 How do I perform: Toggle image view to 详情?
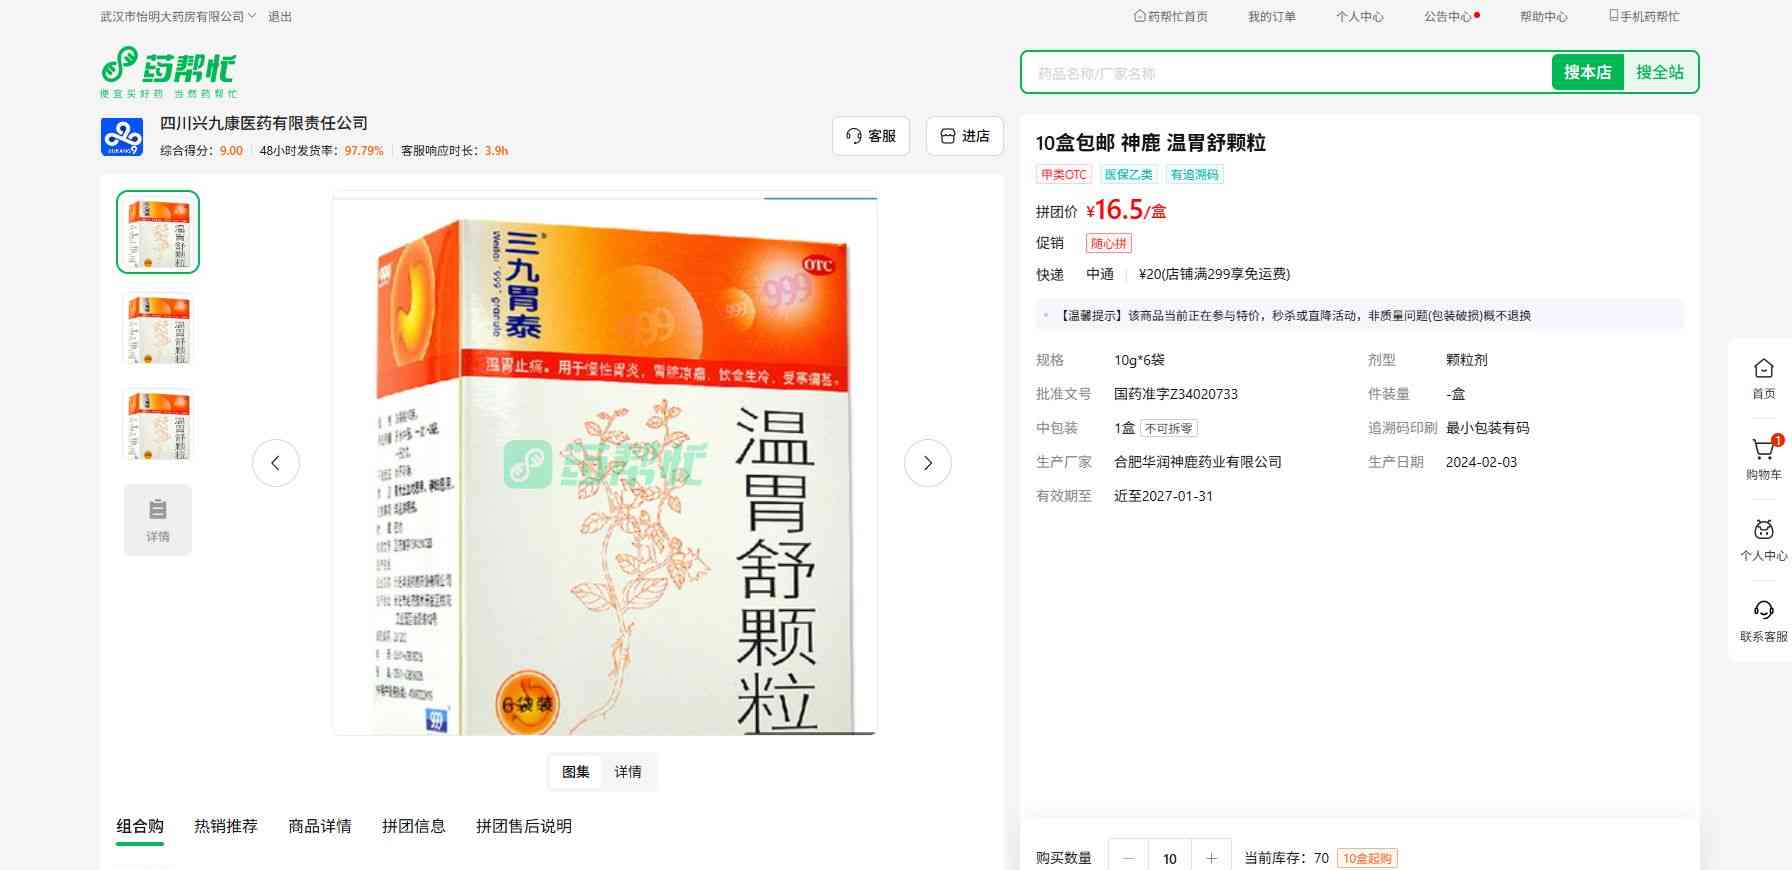click(628, 772)
